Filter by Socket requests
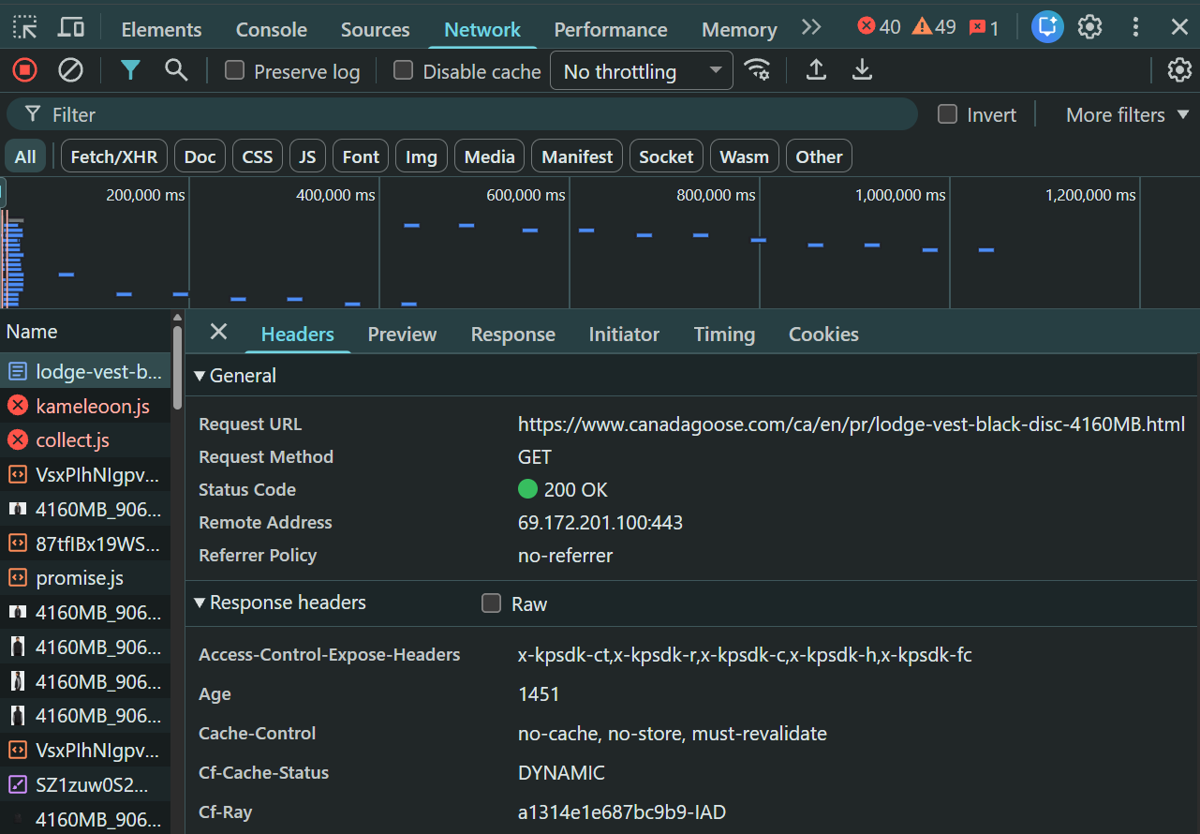 coord(666,157)
